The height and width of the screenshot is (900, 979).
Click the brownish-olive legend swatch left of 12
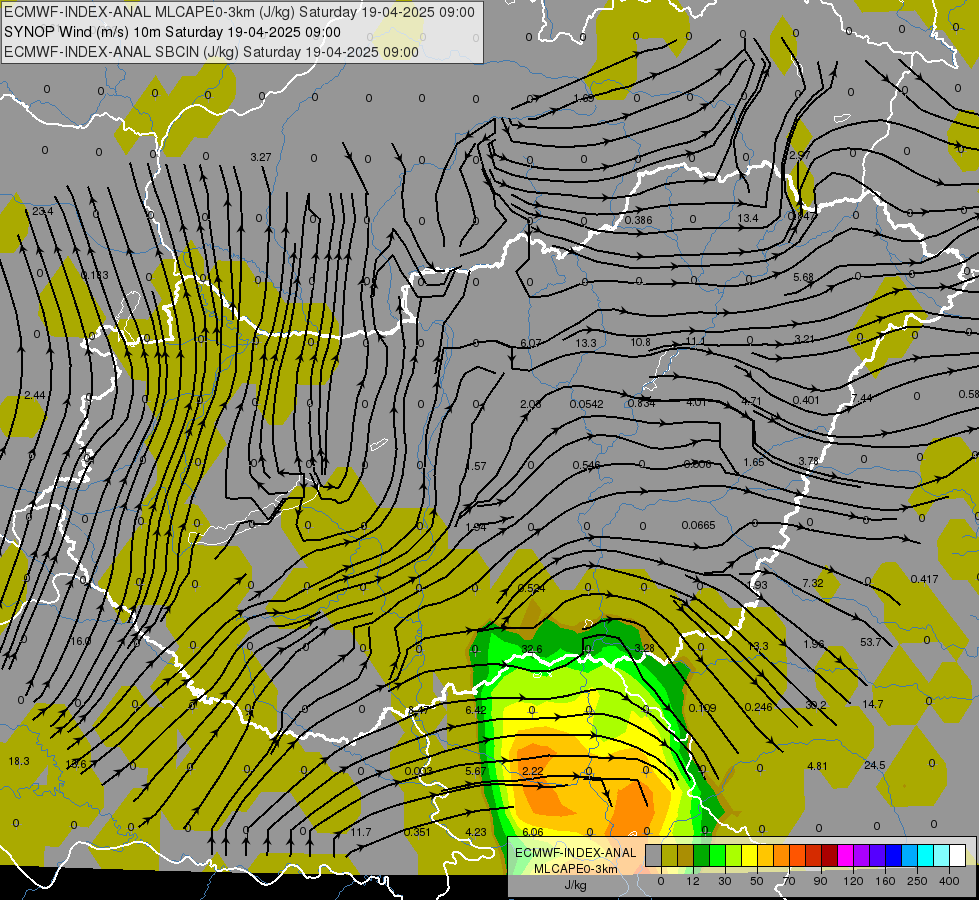(686, 855)
